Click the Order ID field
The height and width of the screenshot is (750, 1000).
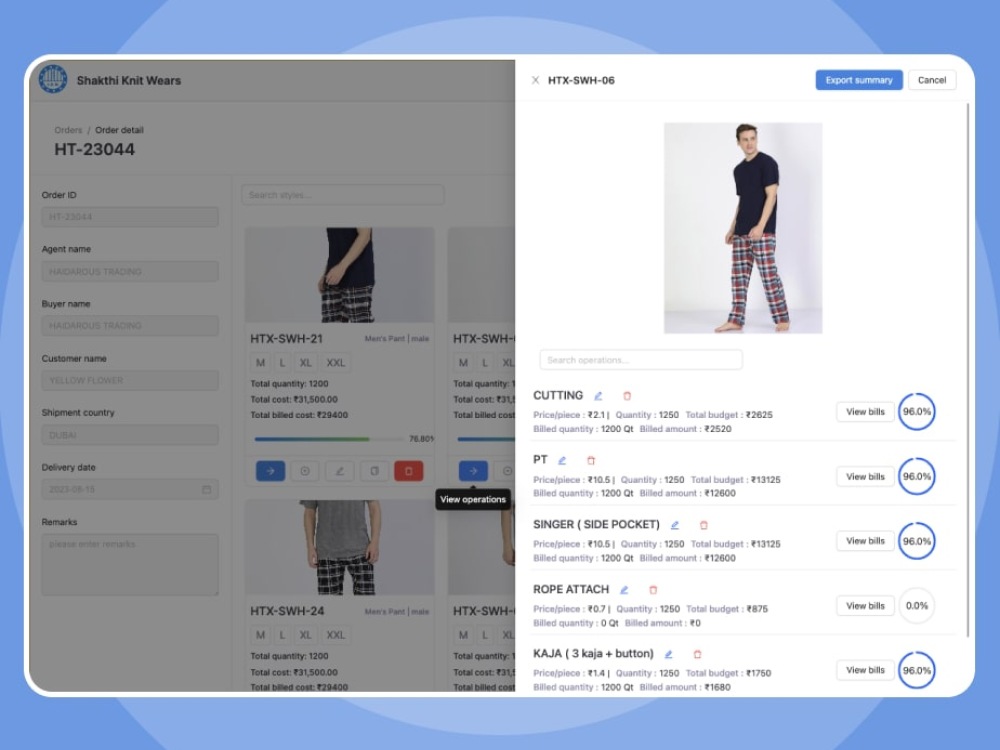[x=130, y=217]
